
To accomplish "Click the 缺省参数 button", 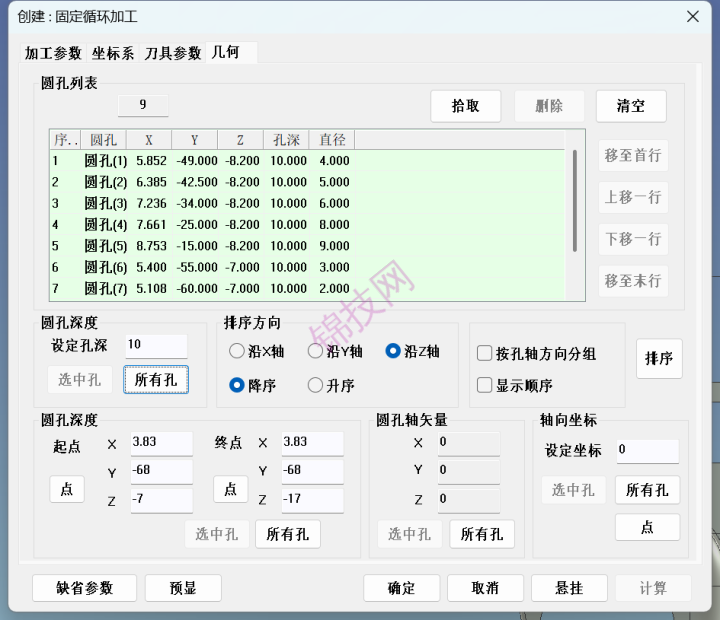I will tap(84, 588).
